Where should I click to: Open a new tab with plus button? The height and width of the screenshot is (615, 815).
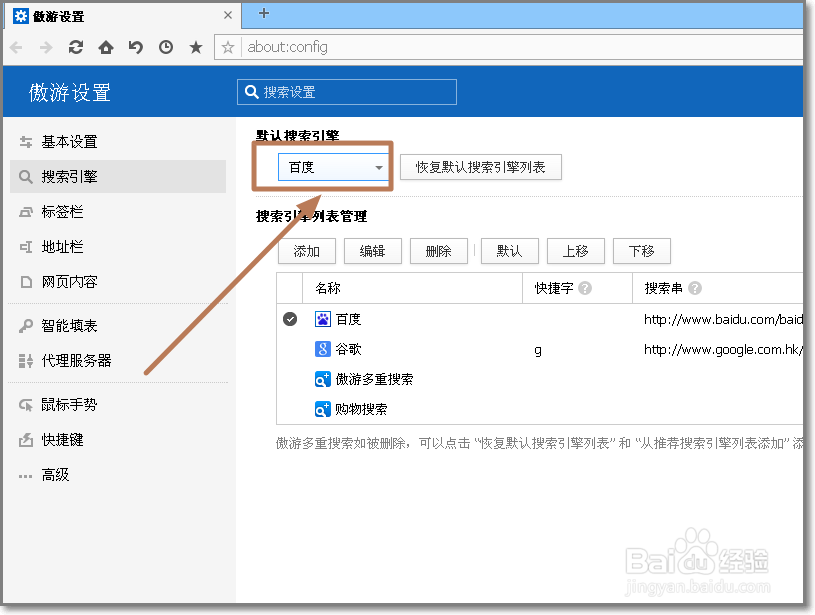pos(264,13)
